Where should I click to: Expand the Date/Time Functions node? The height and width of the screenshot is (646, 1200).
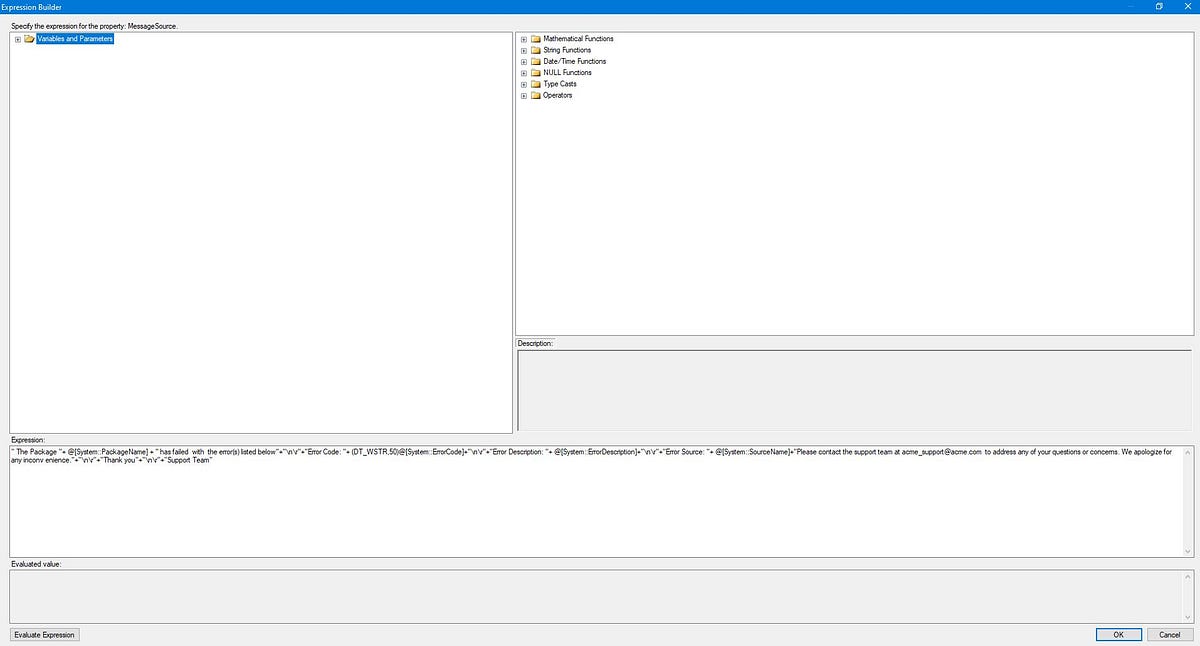pos(524,61)
